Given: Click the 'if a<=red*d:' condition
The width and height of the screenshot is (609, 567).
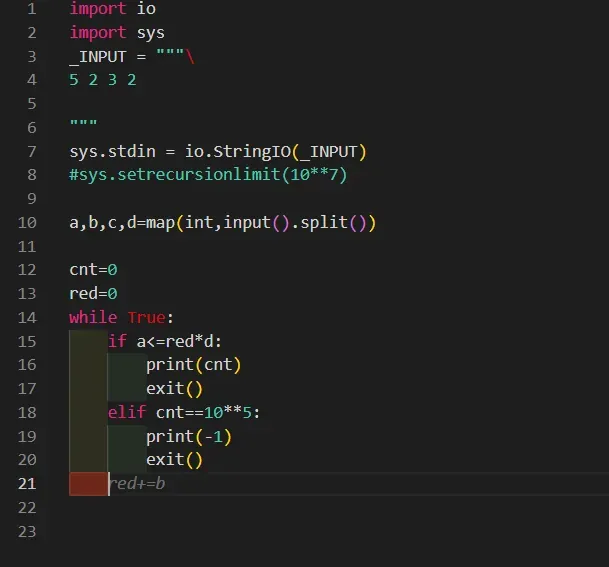Looking at the screenshot, I should coord(165,341).
